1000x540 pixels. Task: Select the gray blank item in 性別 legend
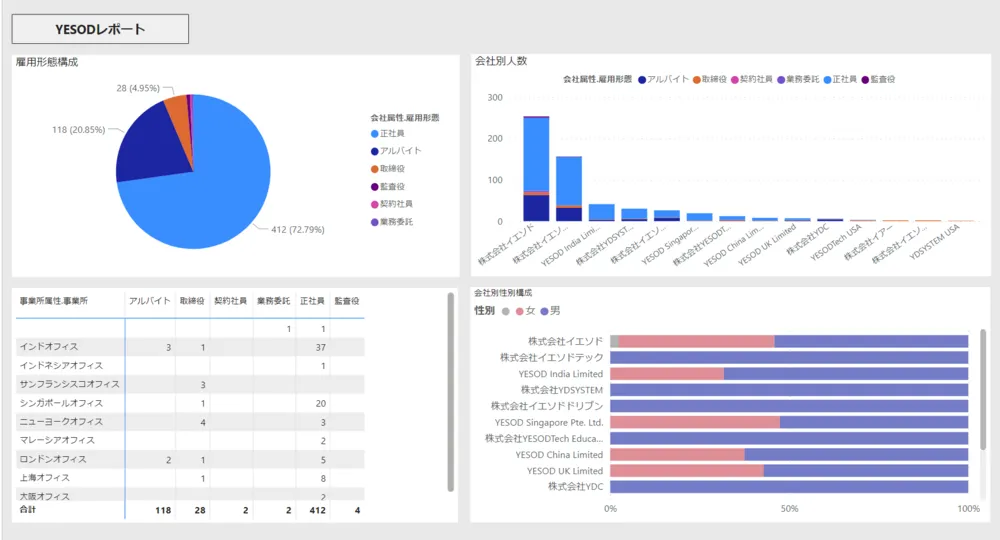pos(506,311)
